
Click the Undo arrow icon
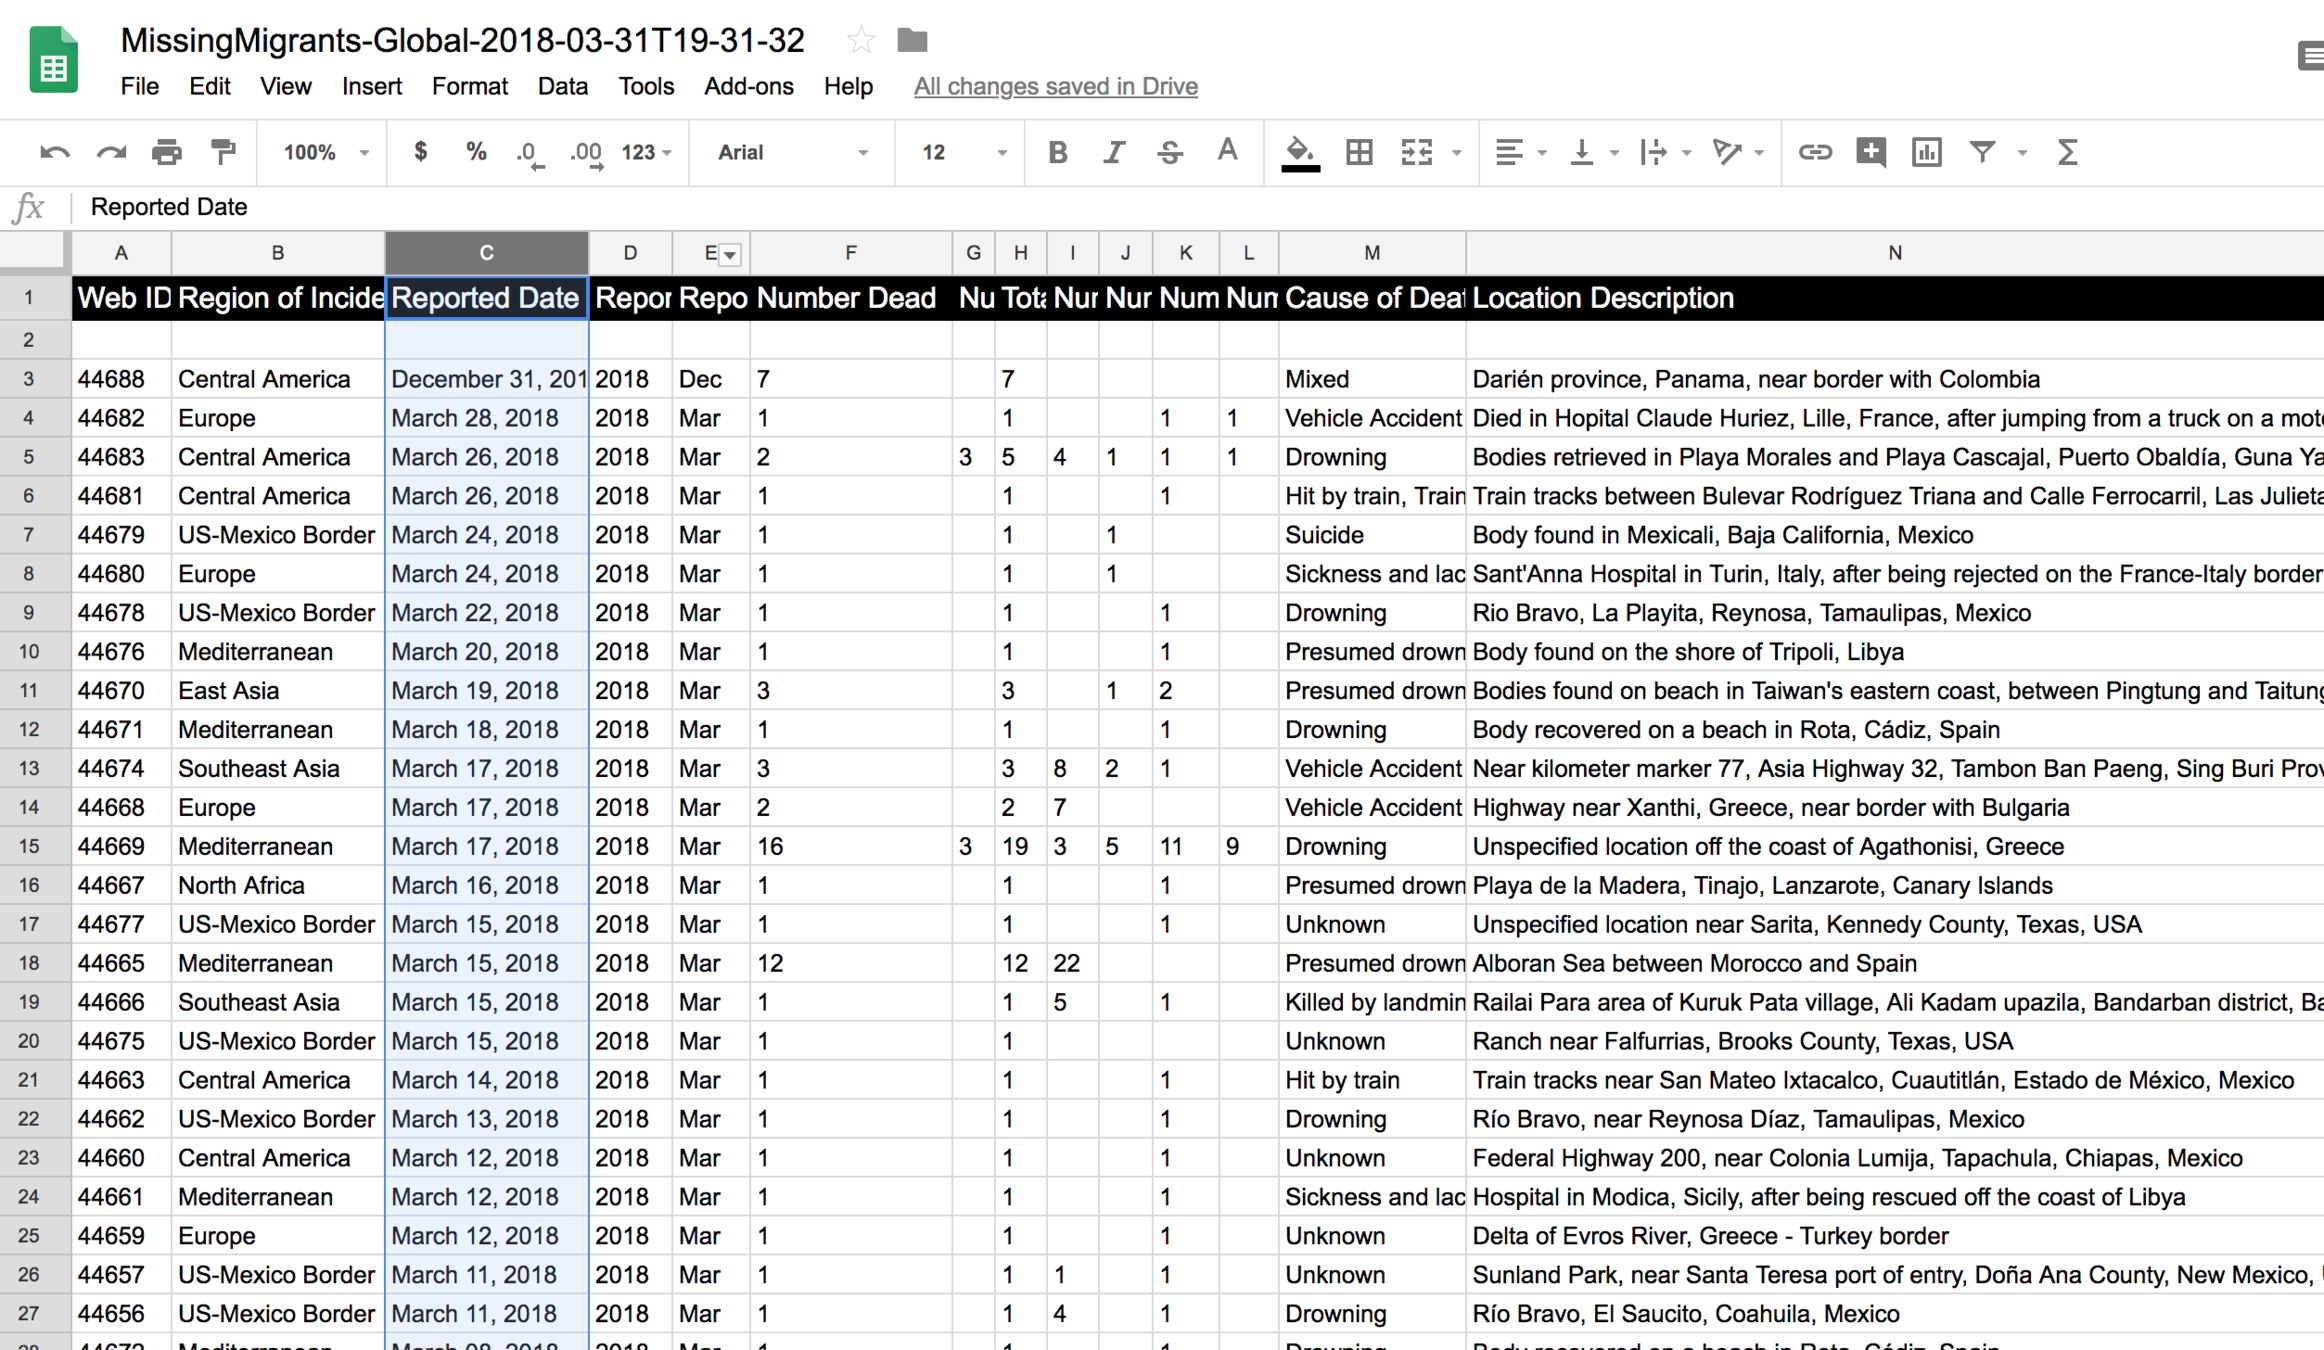(54, 152)
